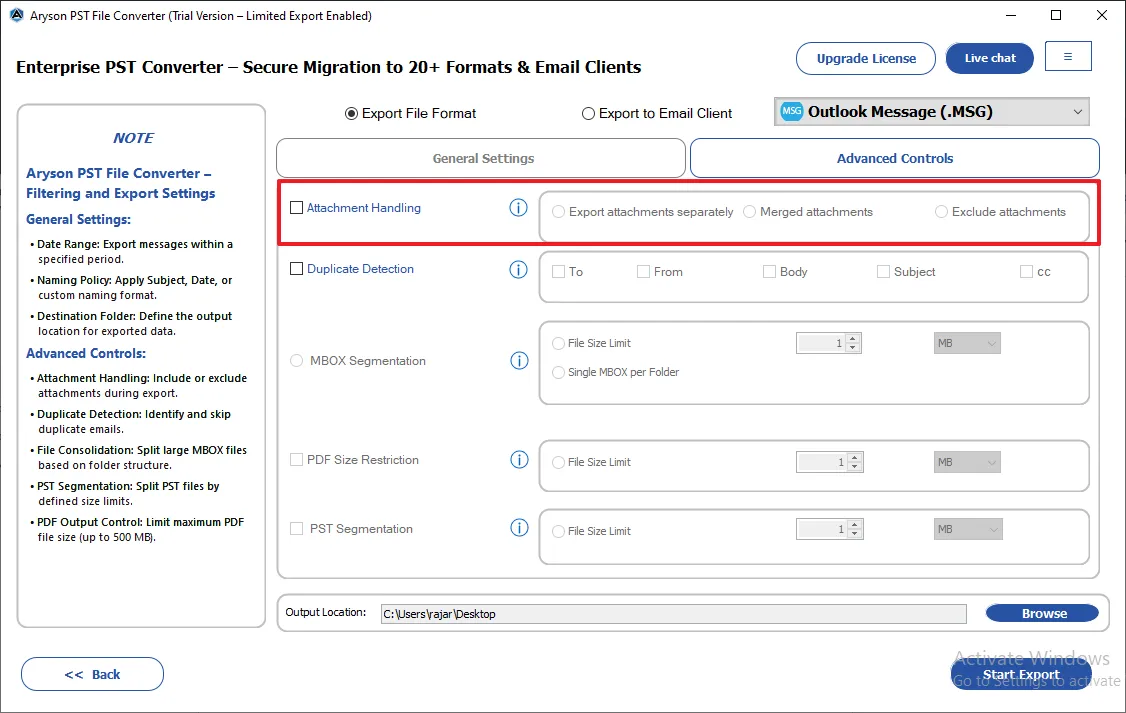Increase PST file size limit spinner

tap(855, 525)
